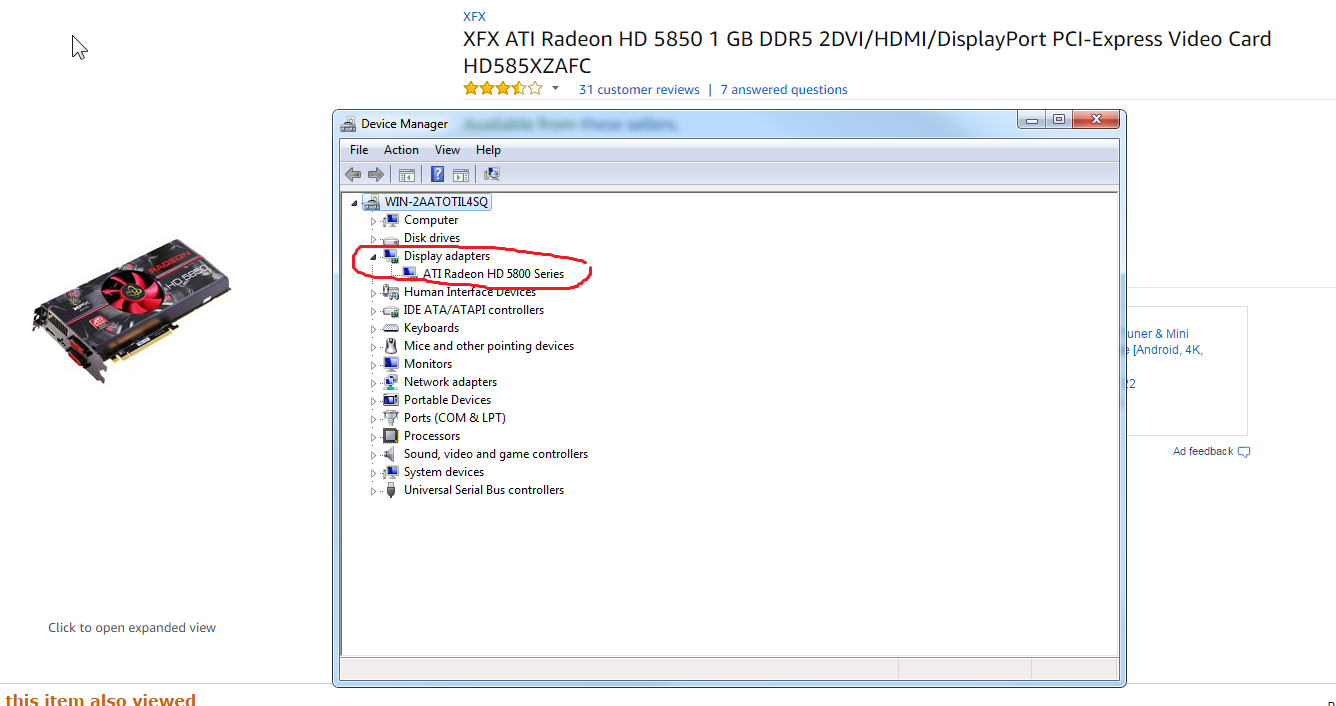Click the XFX ATI Radeon HD 5850 product title
The width and height of the screenshot is (1336, 706).
[x=867, y=53]
